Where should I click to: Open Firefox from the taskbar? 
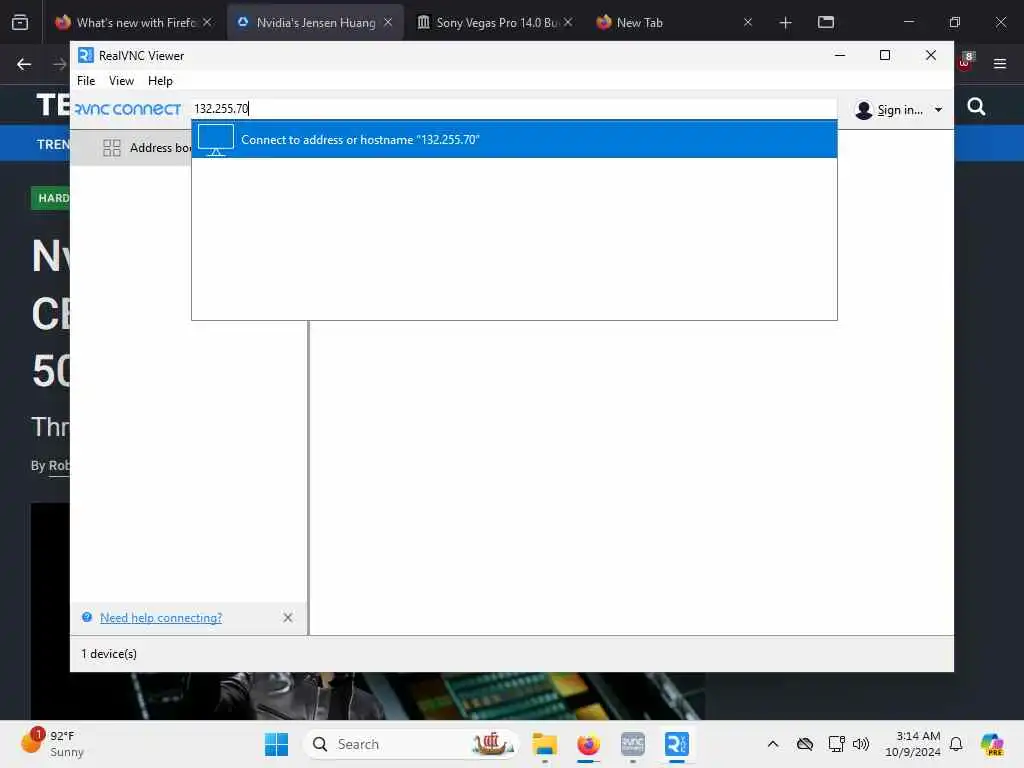(x=588, y=744)
